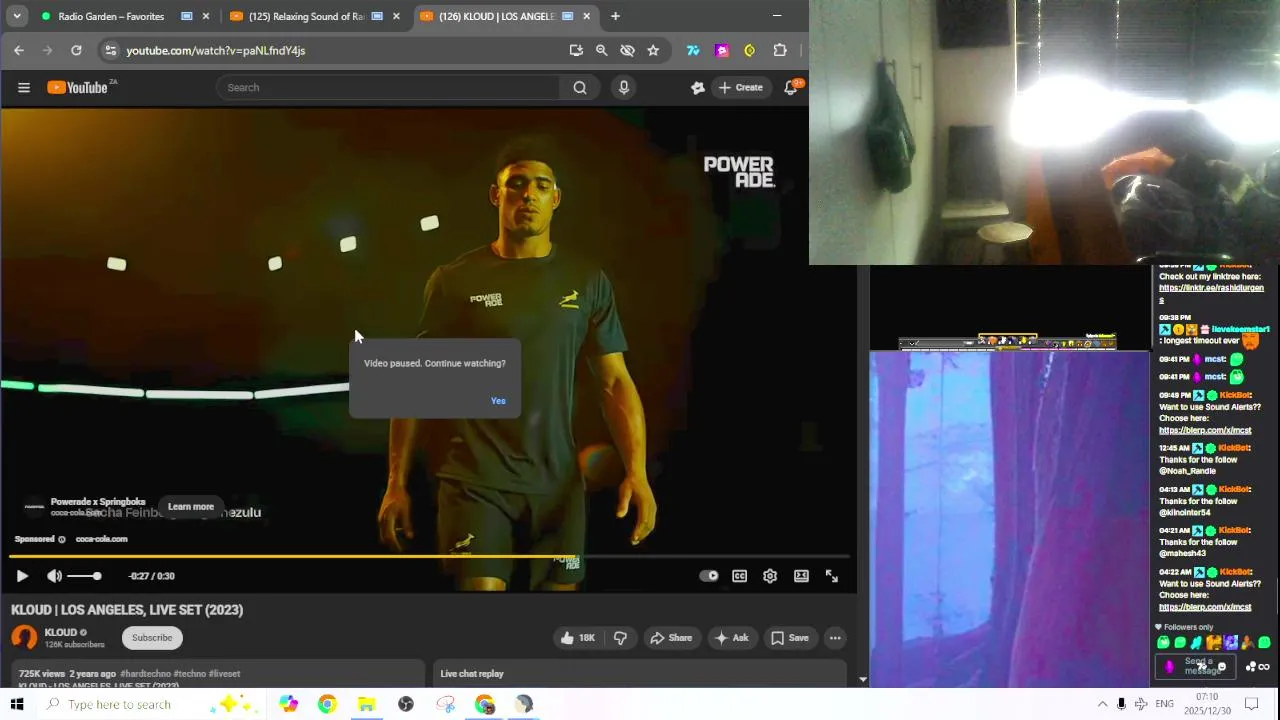1280x720 pixels.
Task: Open the Chrome extensions puzzle icon
Action: 780,50
